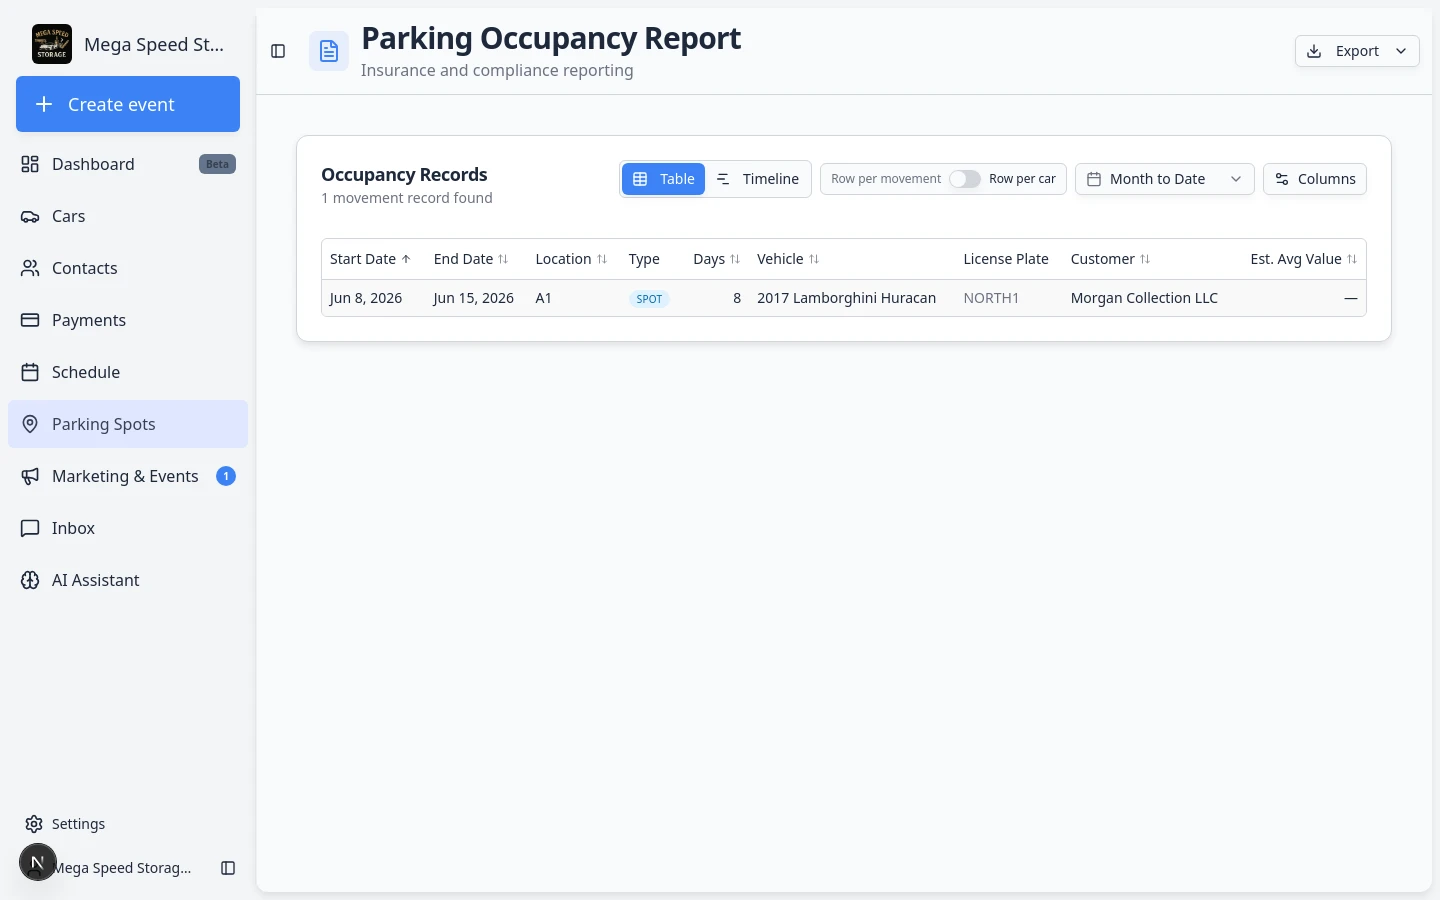This screenshot has height=900, width=1440.
Task: Click the Jun 15, 2026 end date
Action: coord(473,298)
